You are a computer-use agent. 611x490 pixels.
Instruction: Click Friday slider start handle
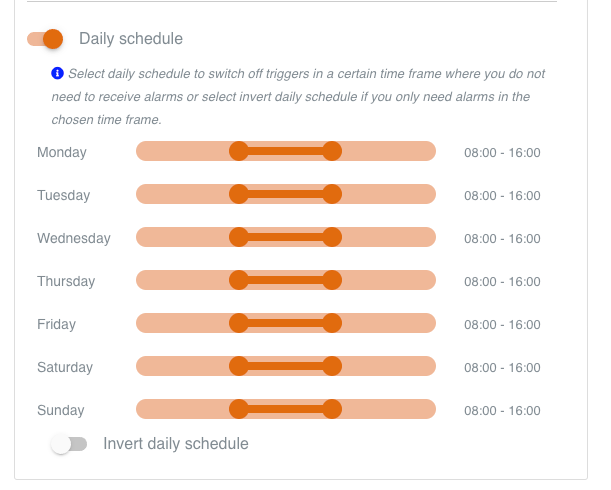(238, 323)
